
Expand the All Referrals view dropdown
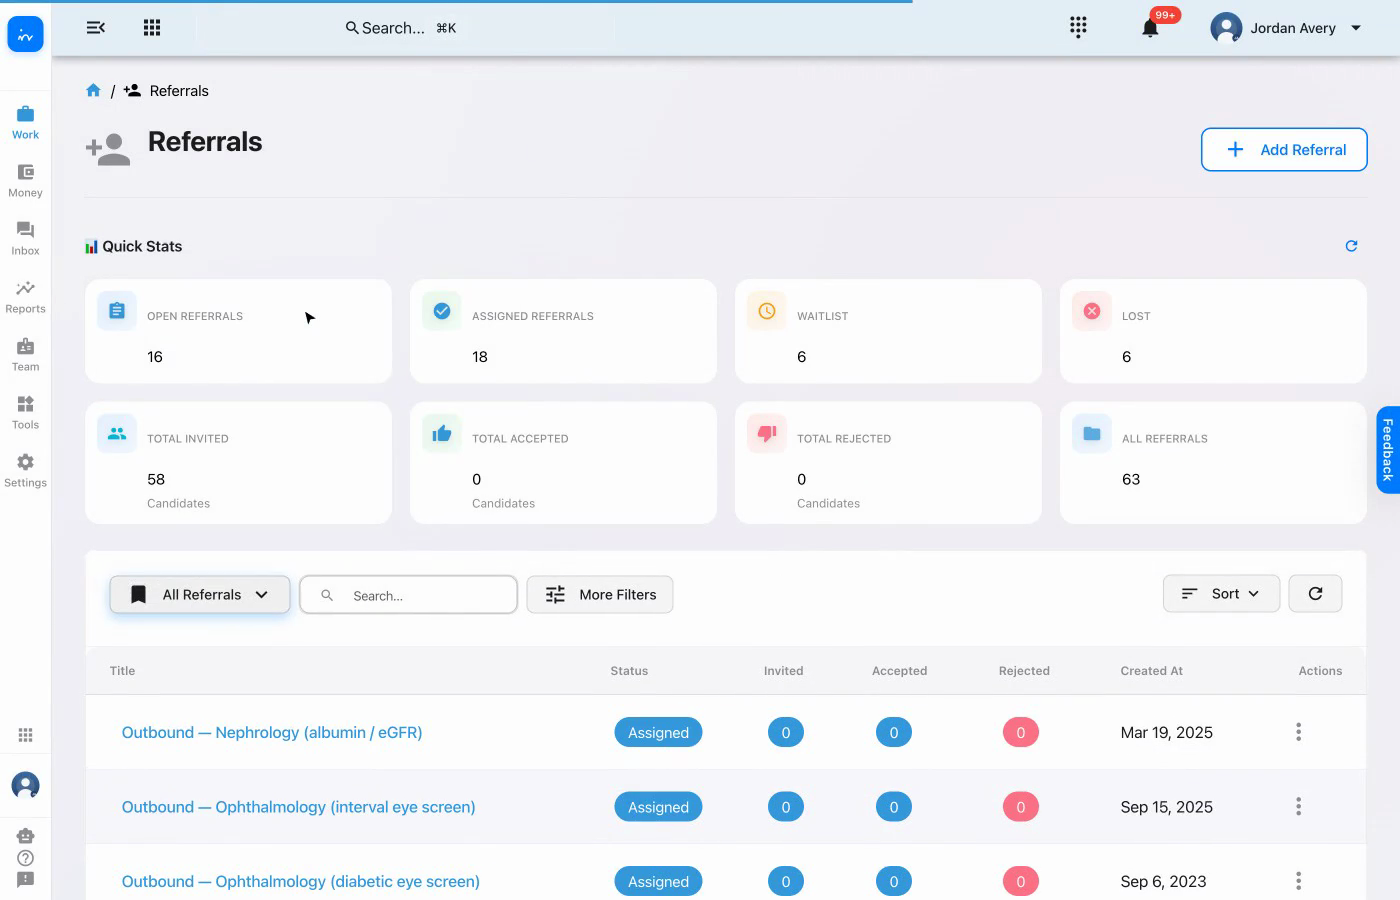[x=200, y=594]
